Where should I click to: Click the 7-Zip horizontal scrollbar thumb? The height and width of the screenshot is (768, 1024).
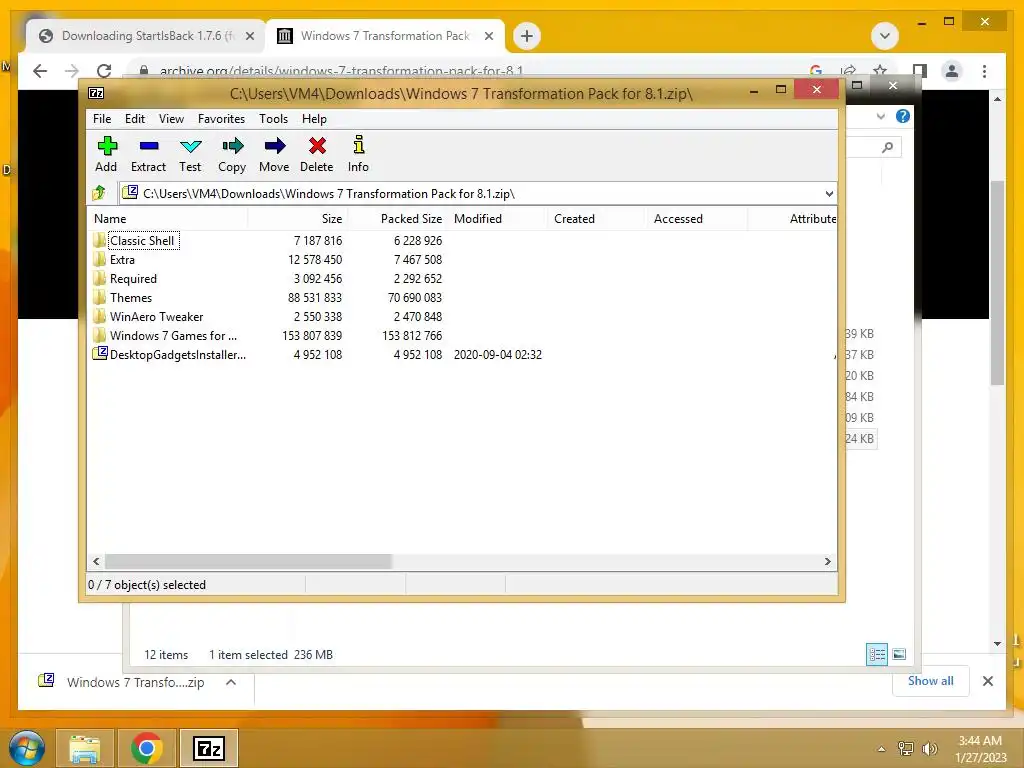pos(248,561)
